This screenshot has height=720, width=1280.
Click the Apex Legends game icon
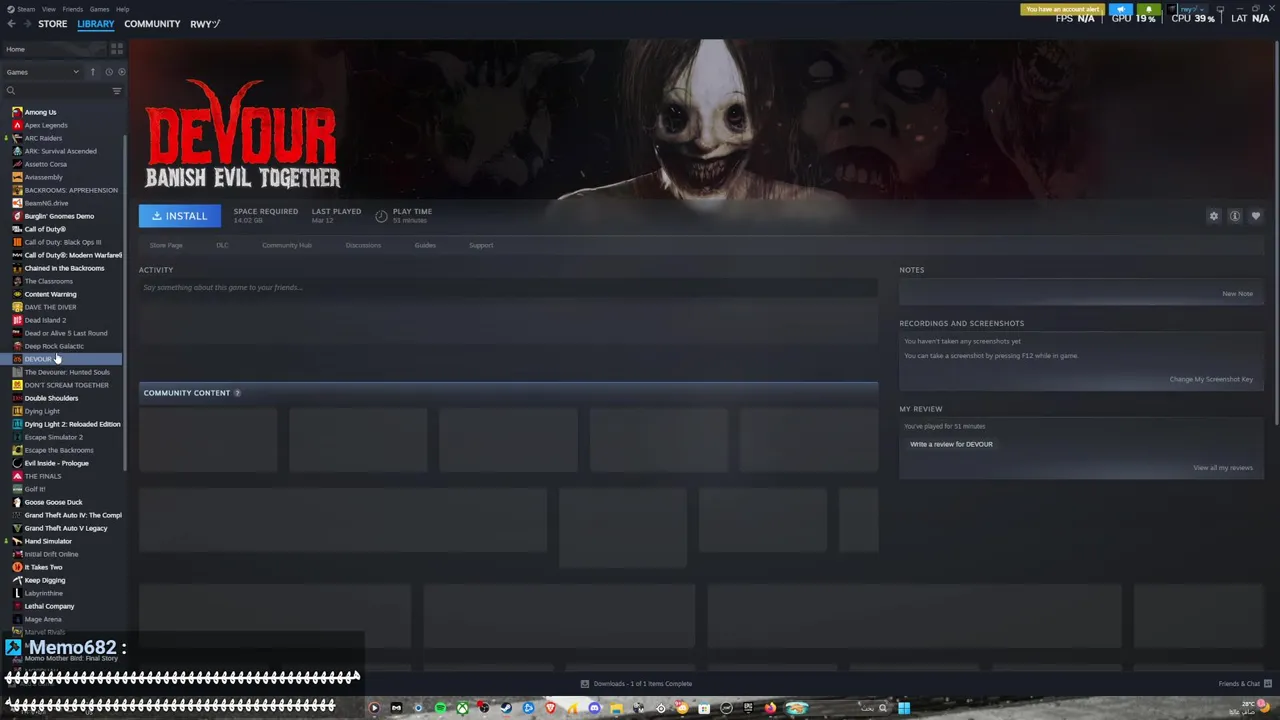pos(17,125)
